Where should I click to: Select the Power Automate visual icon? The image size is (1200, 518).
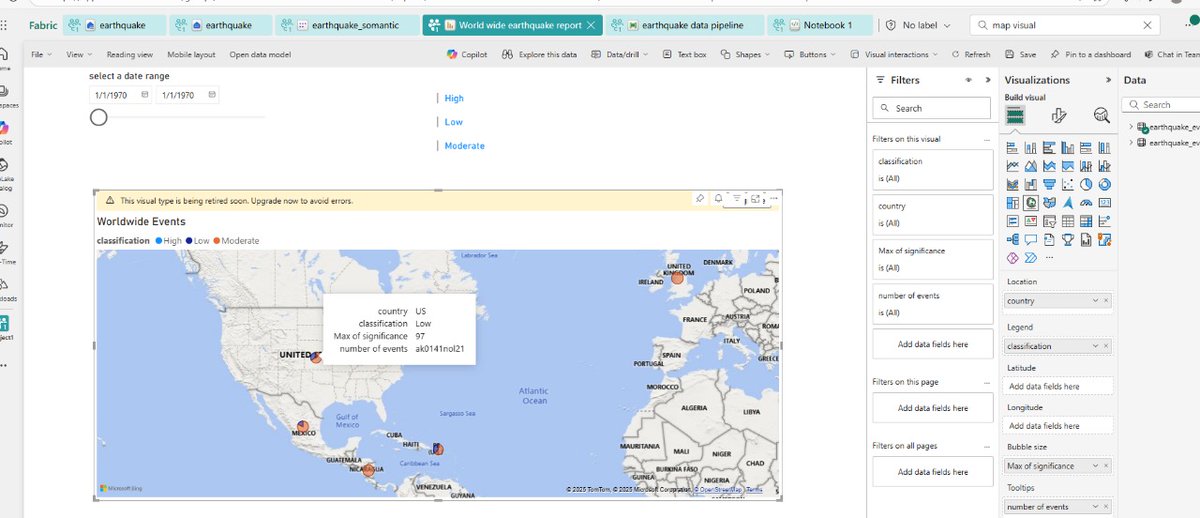[x=1031, y=258]
